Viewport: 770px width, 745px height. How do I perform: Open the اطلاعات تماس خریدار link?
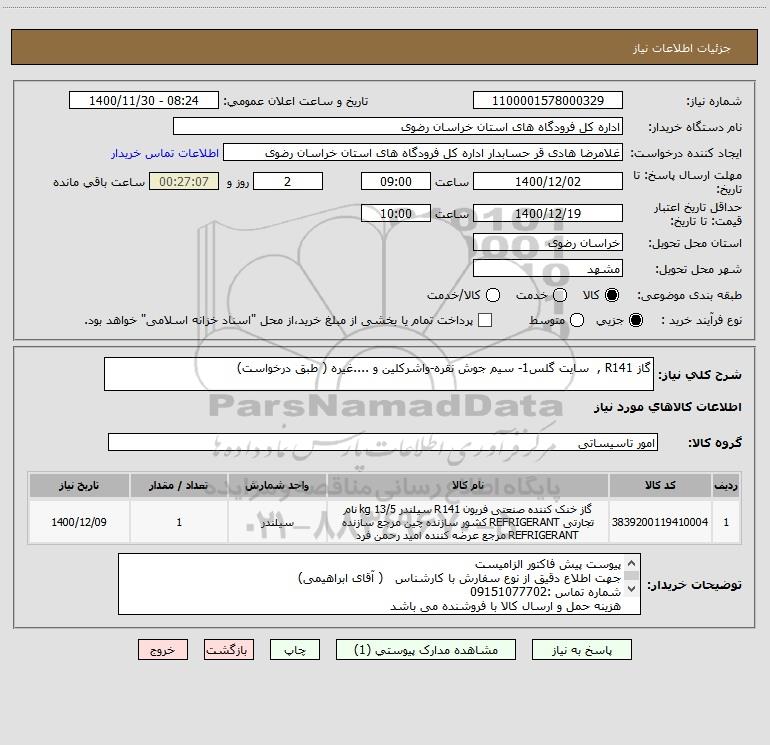click(x=165, y=153)
